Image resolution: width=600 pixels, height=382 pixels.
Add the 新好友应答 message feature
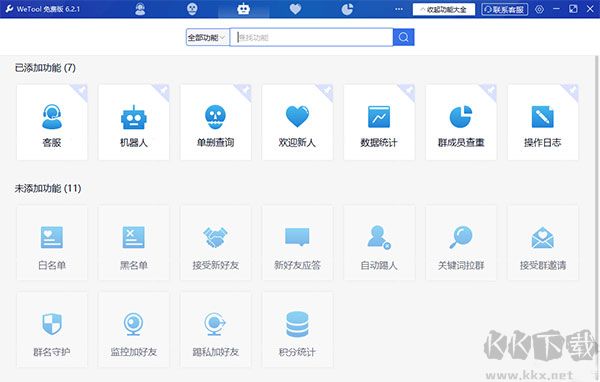point(297,243)
